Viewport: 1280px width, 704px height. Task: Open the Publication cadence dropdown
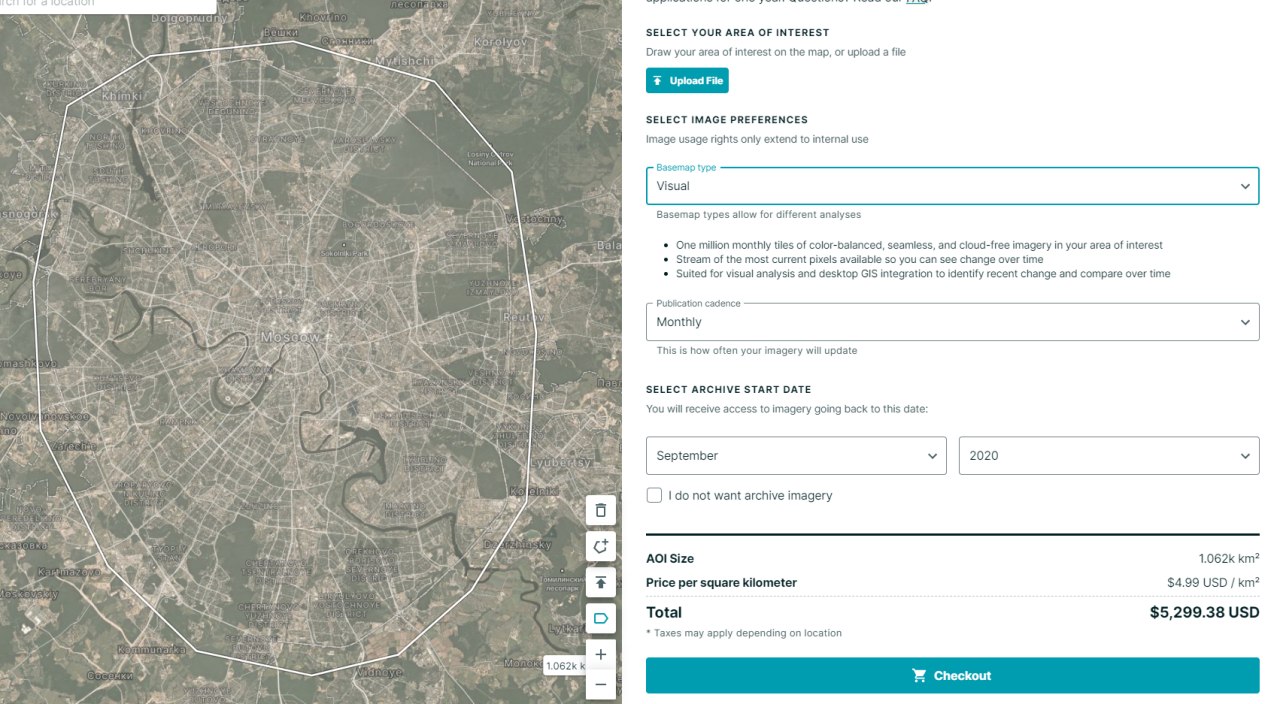[x=952, y=322]
